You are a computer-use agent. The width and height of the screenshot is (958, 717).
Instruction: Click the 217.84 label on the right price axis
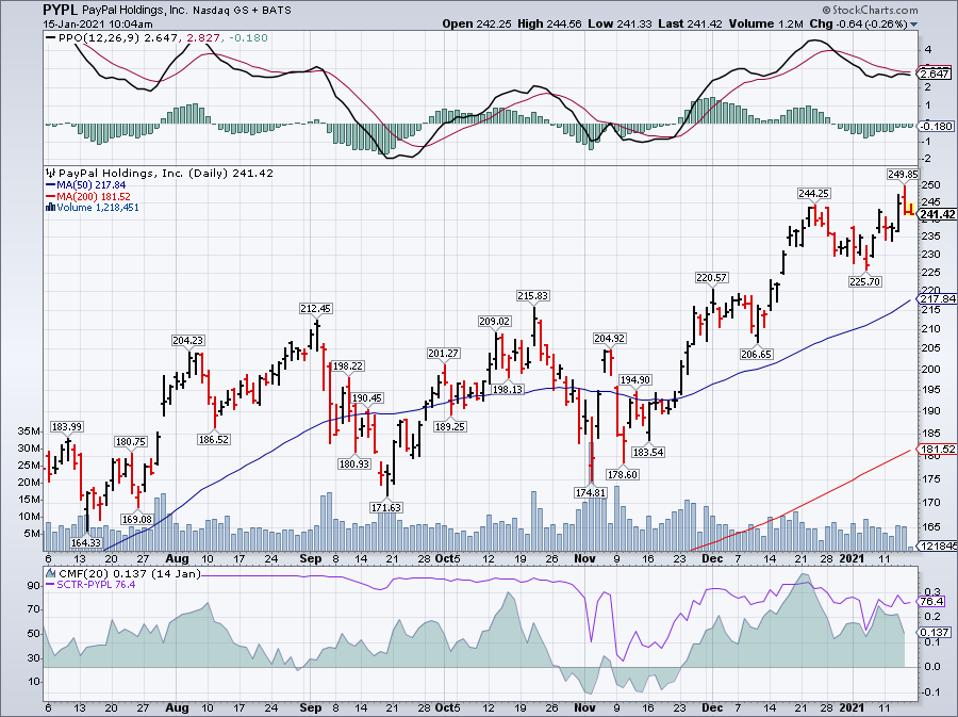(937, 299)
